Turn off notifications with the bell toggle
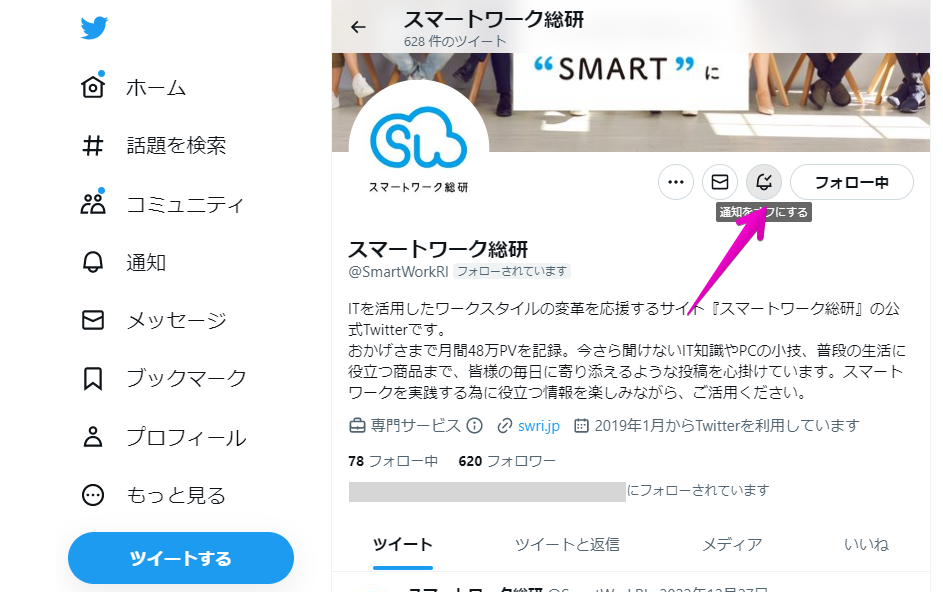This screenshot has width=943, height=592. pyautogui.click(x=764, y=182)
